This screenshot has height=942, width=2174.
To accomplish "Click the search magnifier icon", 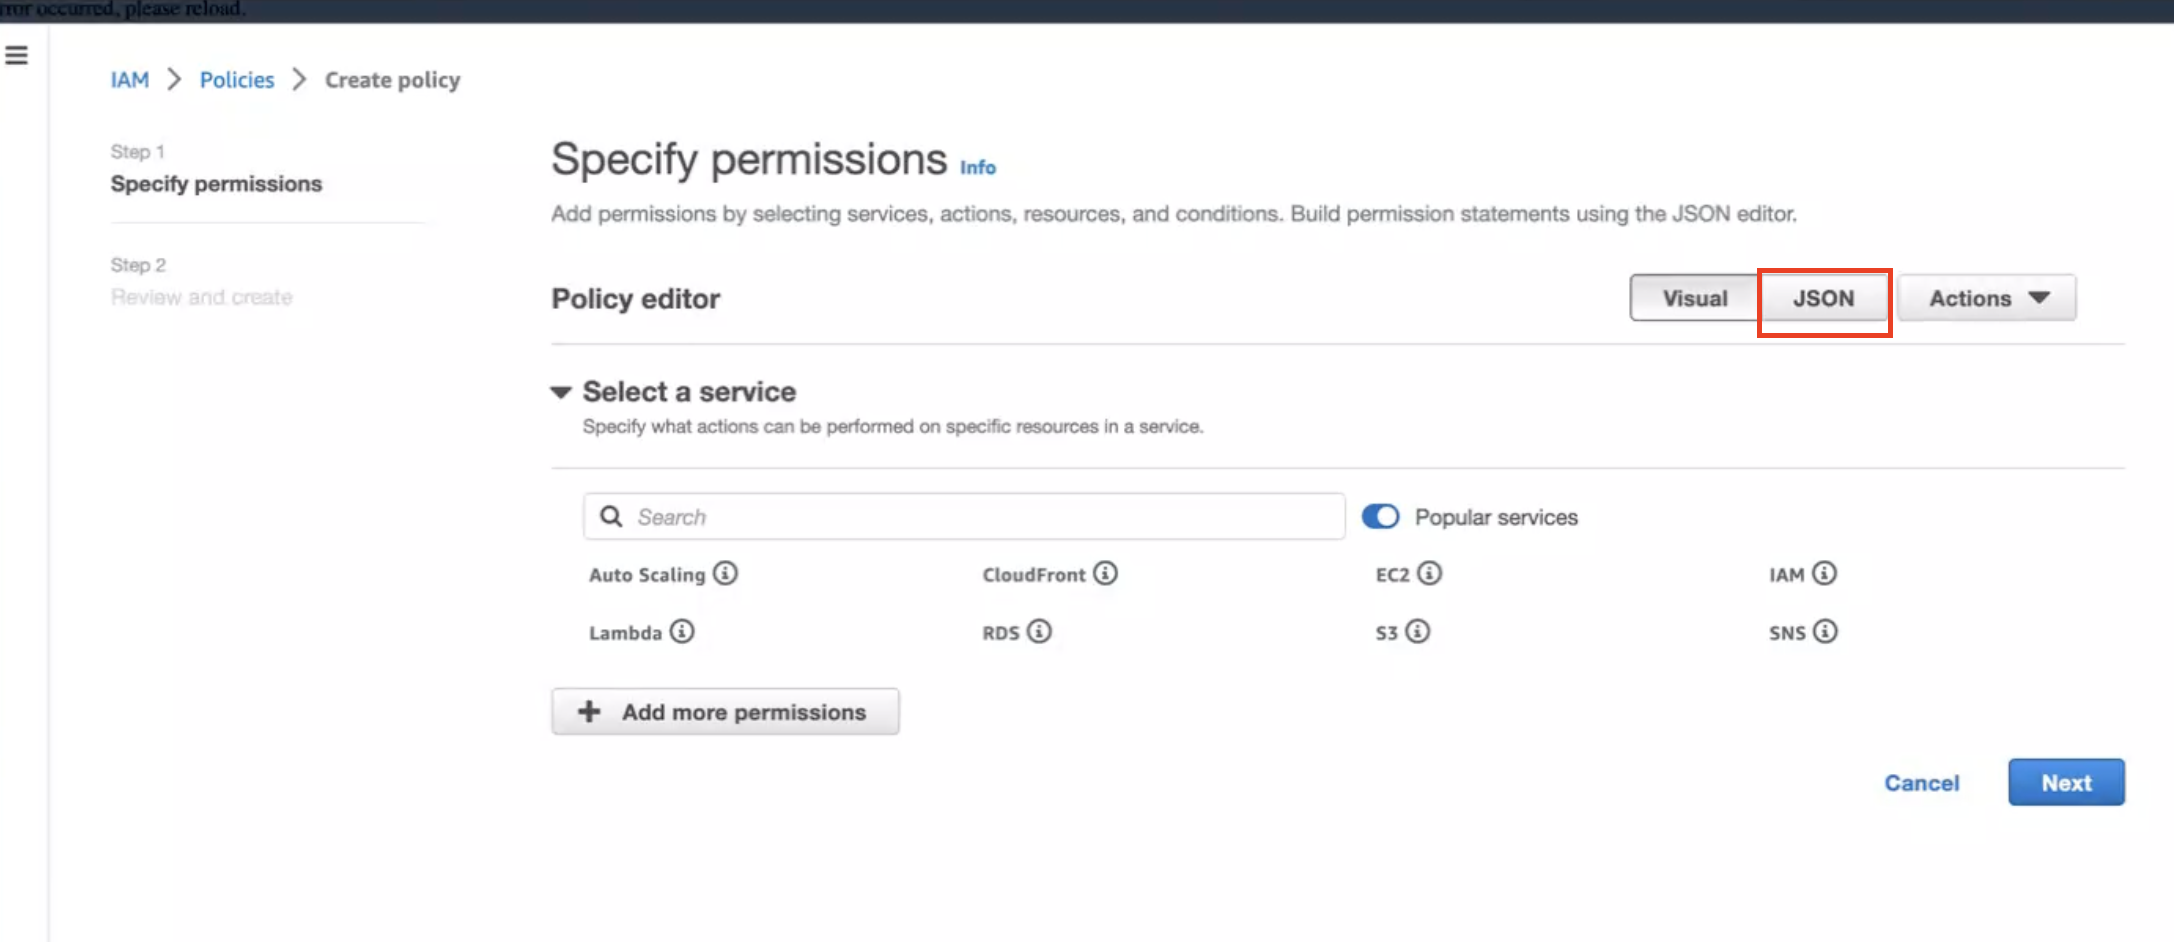I will tap(611, 516).
